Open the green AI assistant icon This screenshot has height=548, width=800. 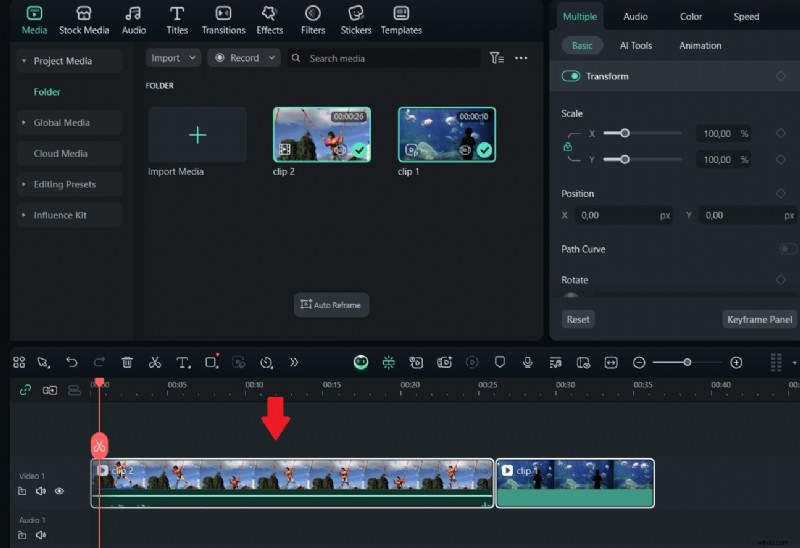361,362
